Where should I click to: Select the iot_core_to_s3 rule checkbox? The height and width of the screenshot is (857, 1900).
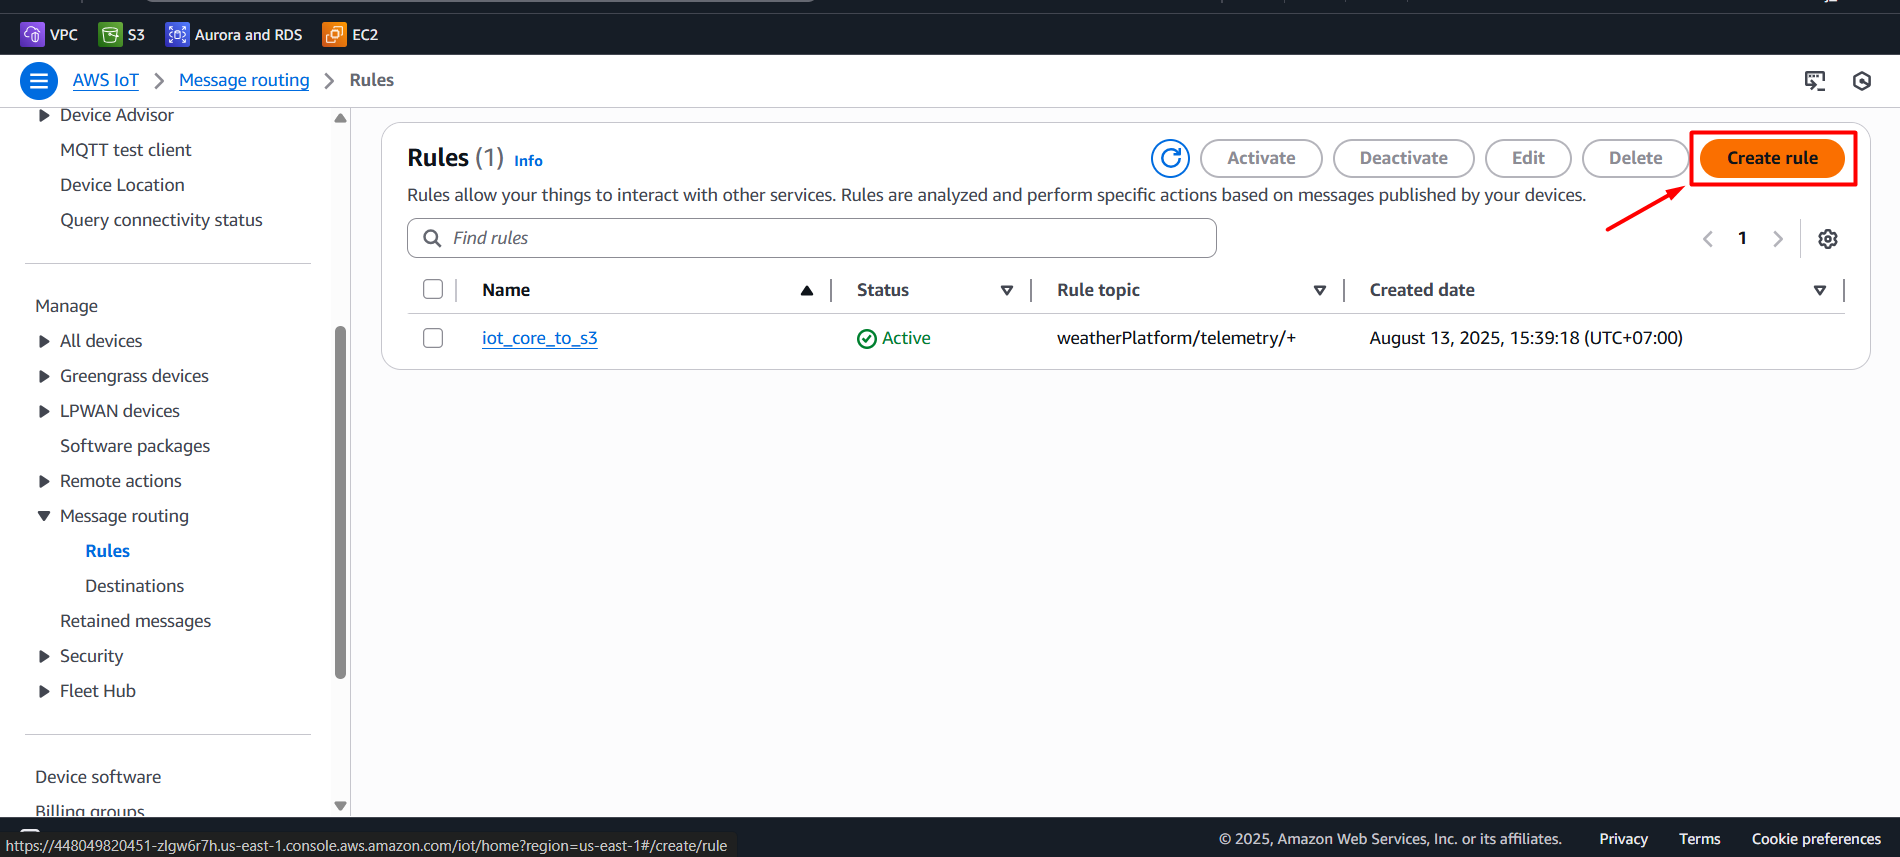coord(433,338)
